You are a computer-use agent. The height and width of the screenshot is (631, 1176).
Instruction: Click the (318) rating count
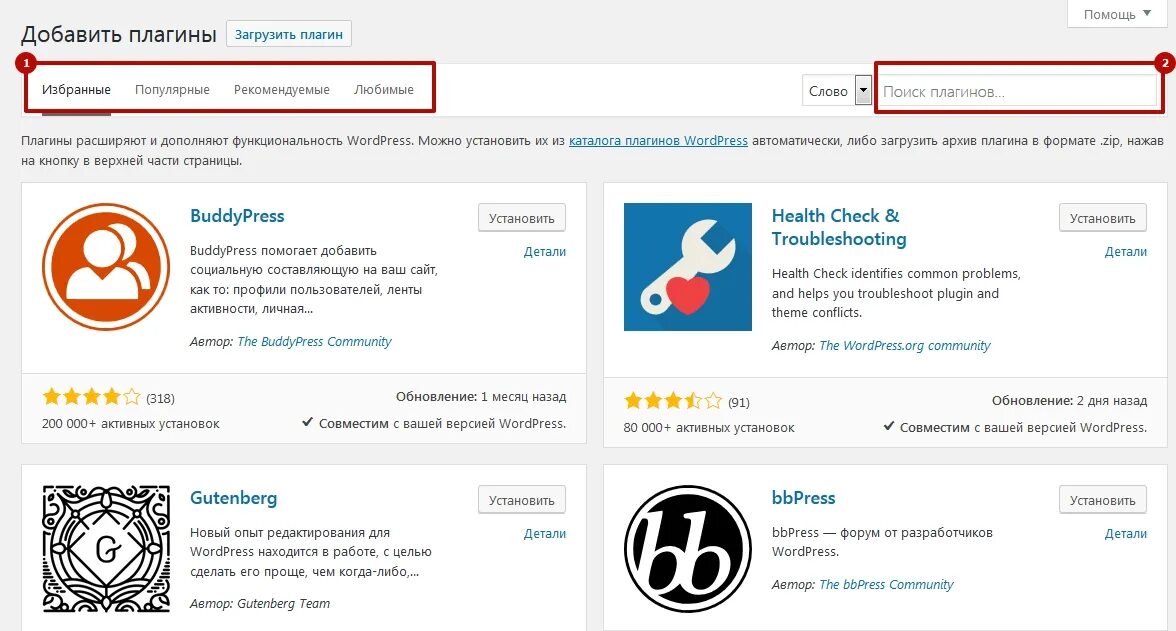[x=160, y=398]
